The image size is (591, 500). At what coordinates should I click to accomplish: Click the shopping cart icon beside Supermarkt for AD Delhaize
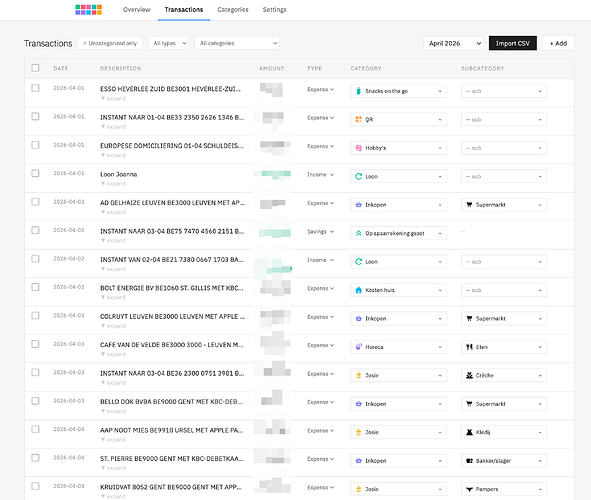coord(469,205)
